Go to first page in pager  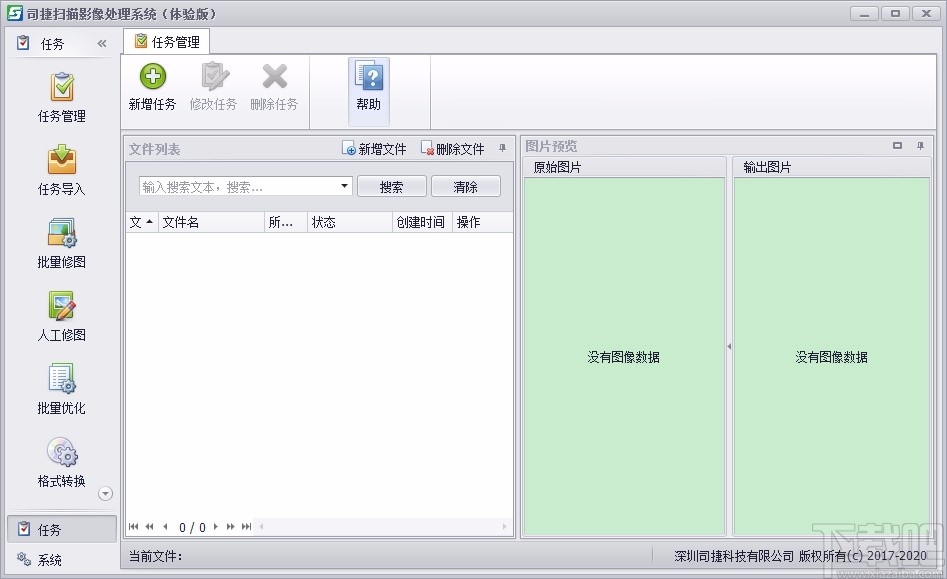point(133,527)
